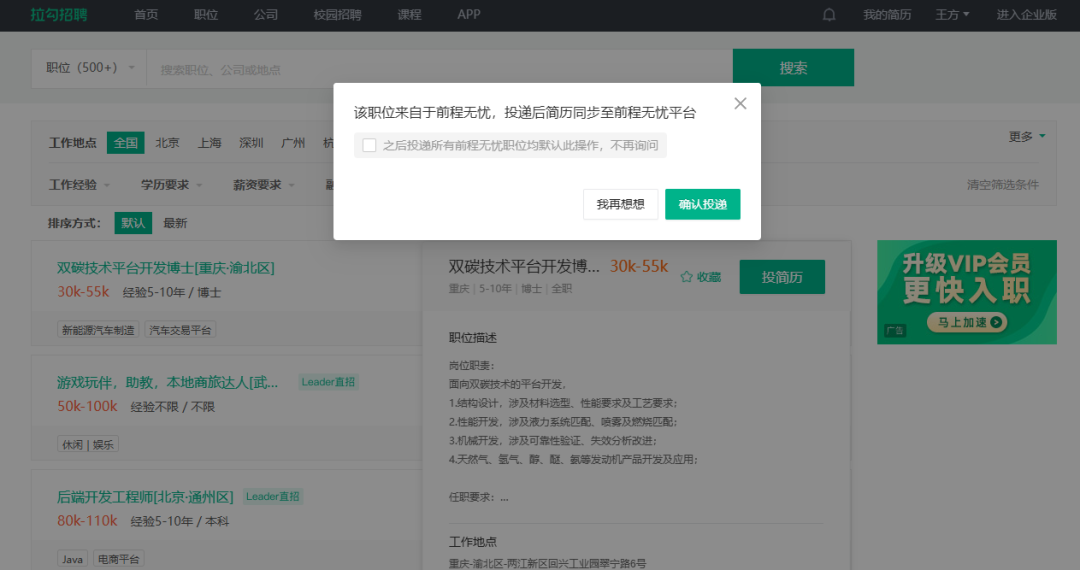Select the 北京 location filter
The width and height of the screenshot is (1080, 570).
pyautogui.click(x=167, y=142)
